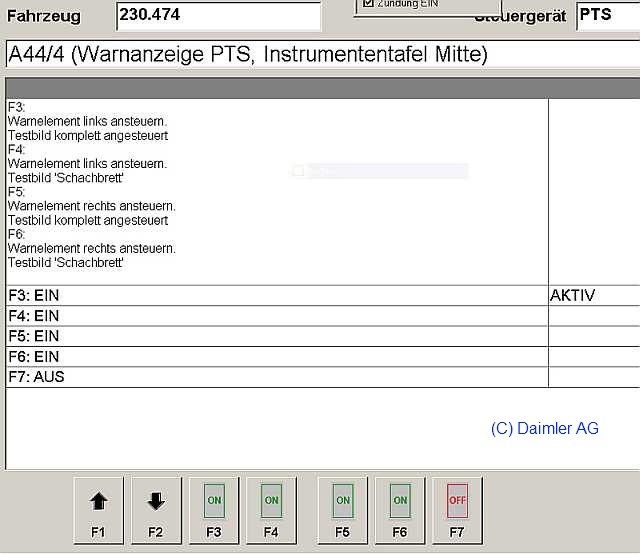Click the Fahrzeug field showing 230.474
The height and width of the screenshot is (554, 640).
[x=218, y=16]
